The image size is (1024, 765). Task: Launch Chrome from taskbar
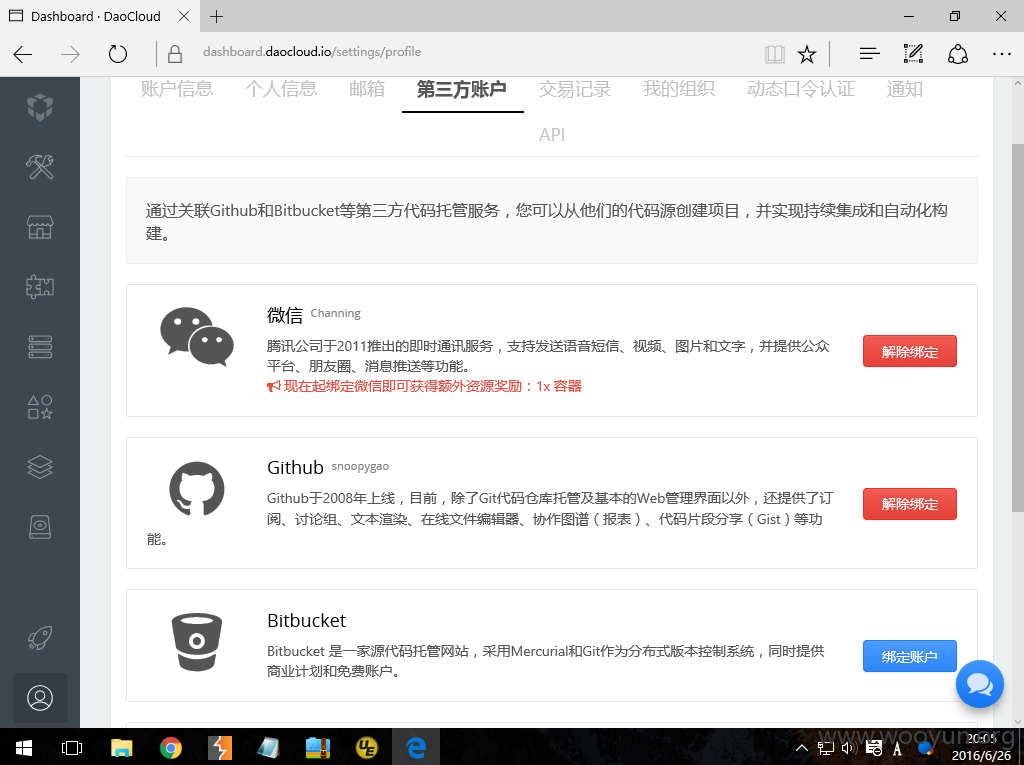coord(170,748)
